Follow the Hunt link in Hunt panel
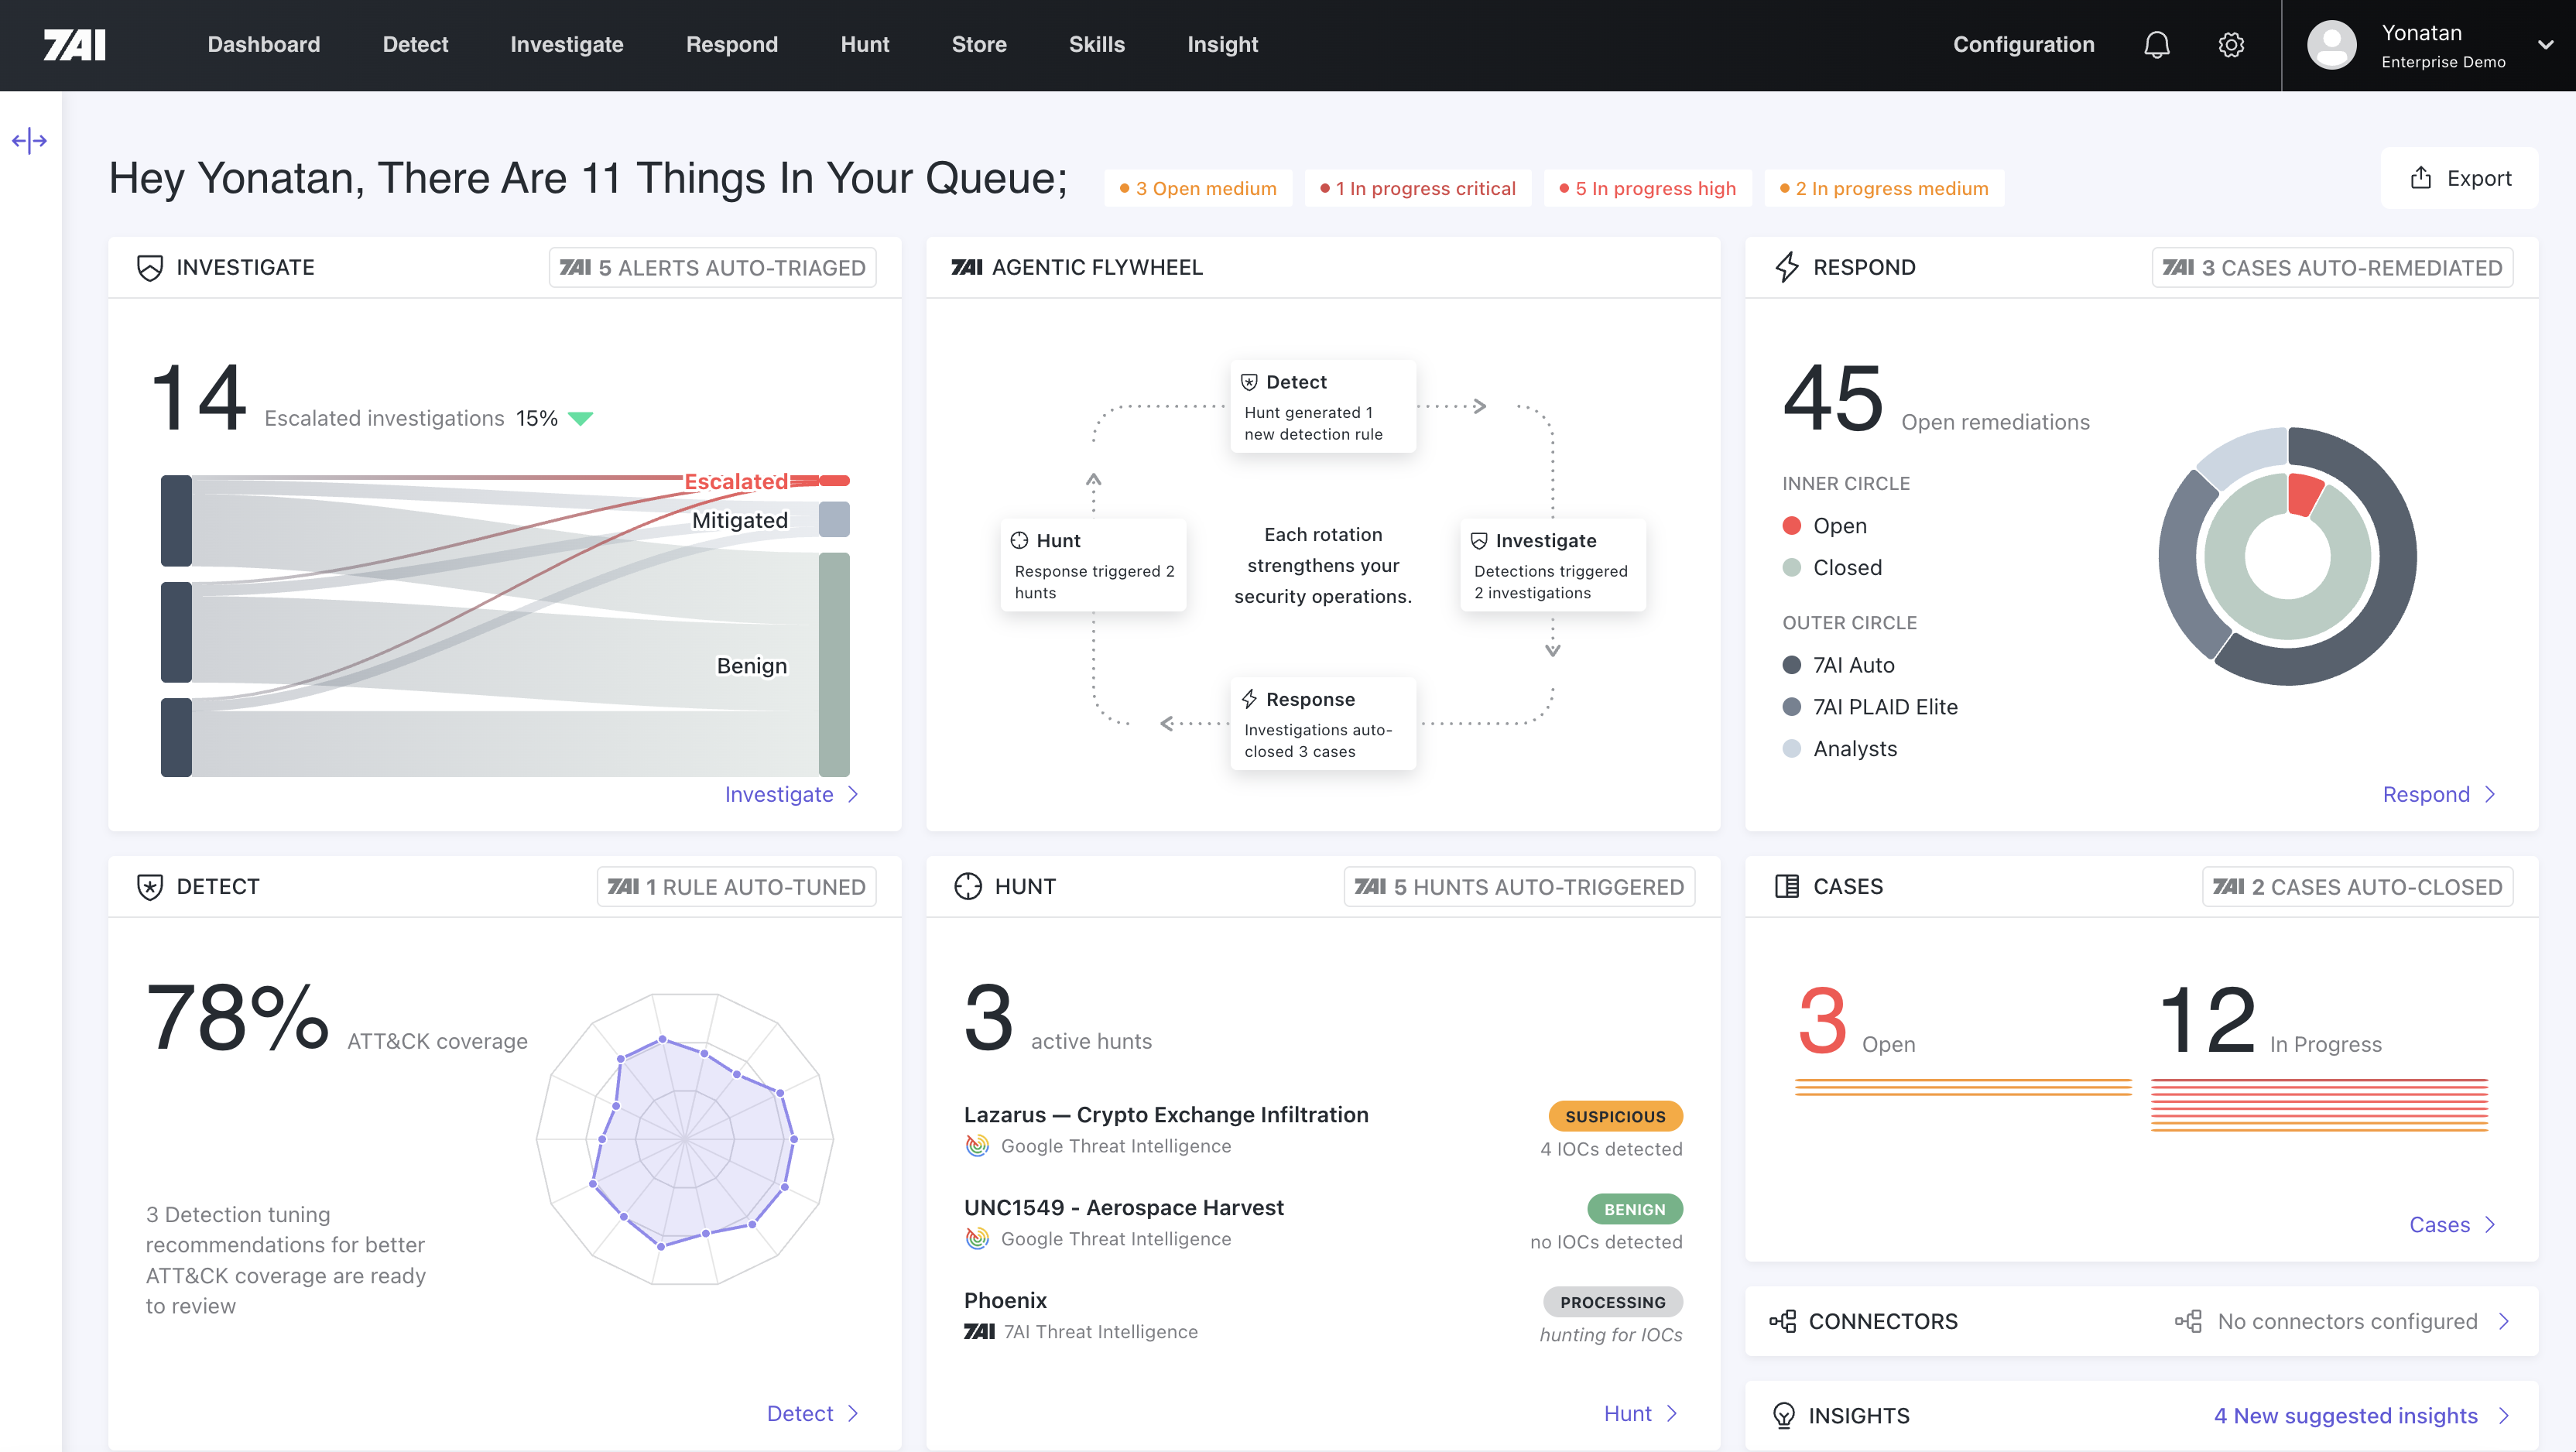Image resolution: width=2576 pixels, height=1452 pixels. pyautogui.click(x=1641, y=1413)
